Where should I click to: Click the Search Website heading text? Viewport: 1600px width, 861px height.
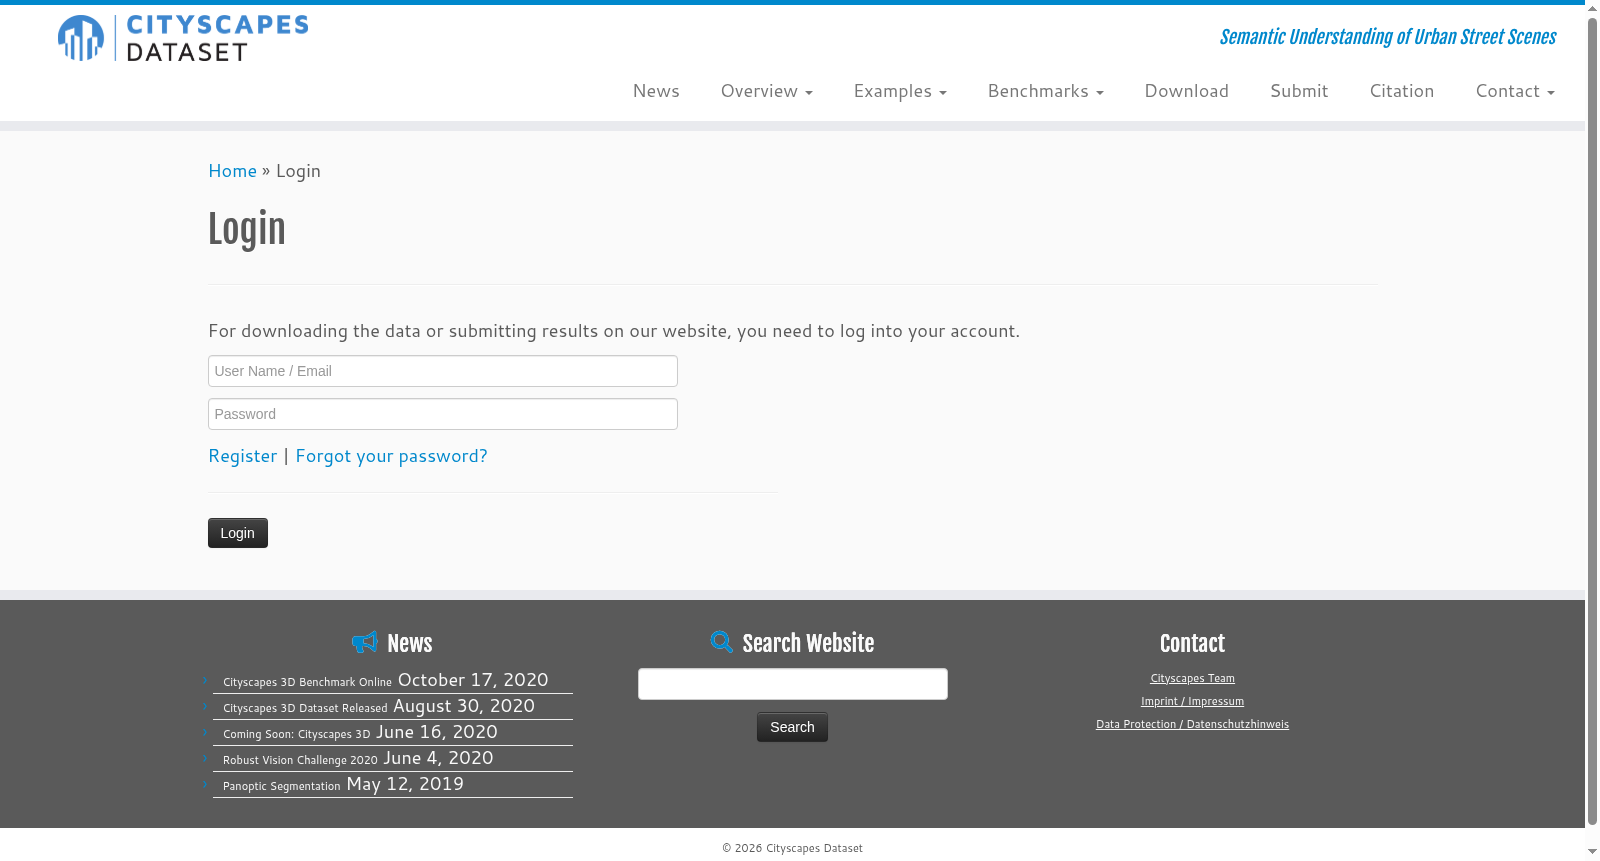808,643
